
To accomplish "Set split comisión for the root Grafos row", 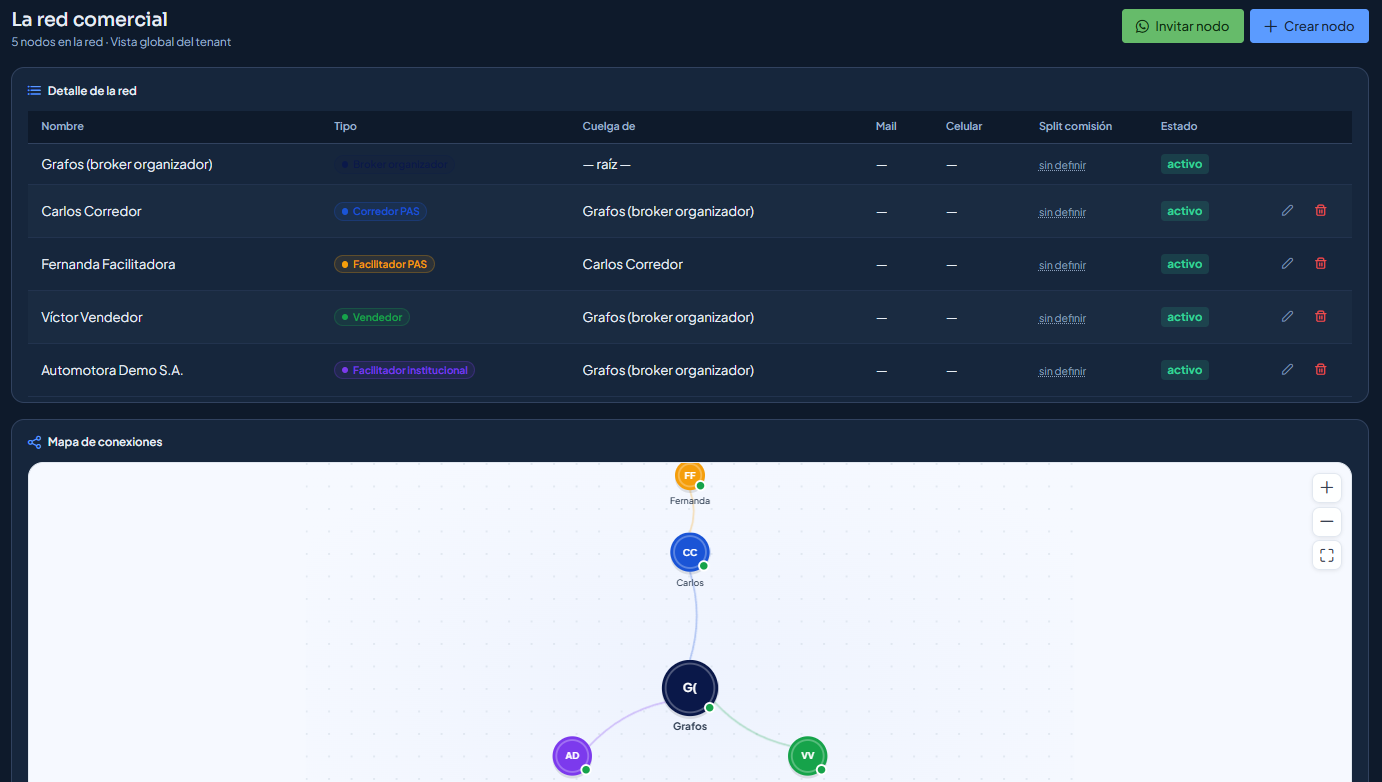I will coord(1062,165).
